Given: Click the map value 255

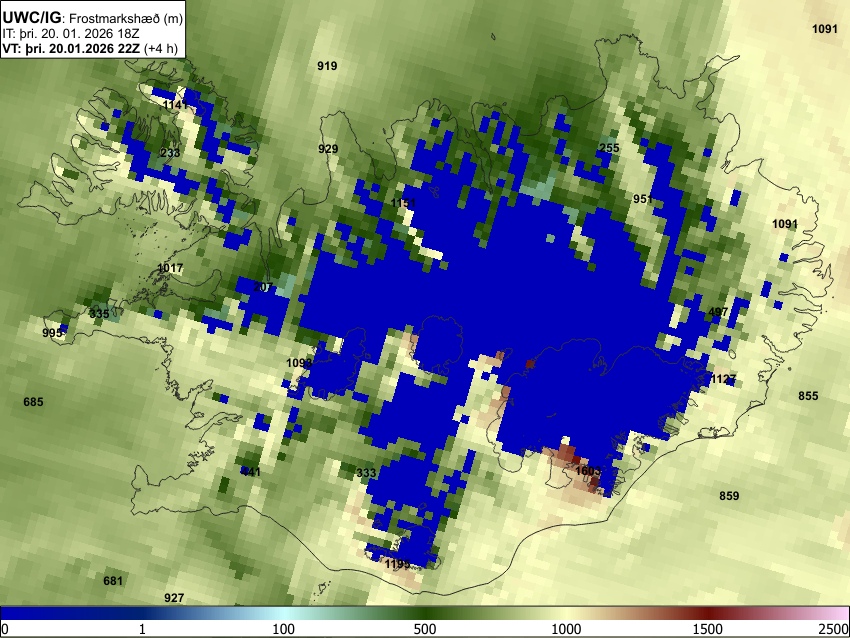Looking at the screenshot, I should point(609,148).
